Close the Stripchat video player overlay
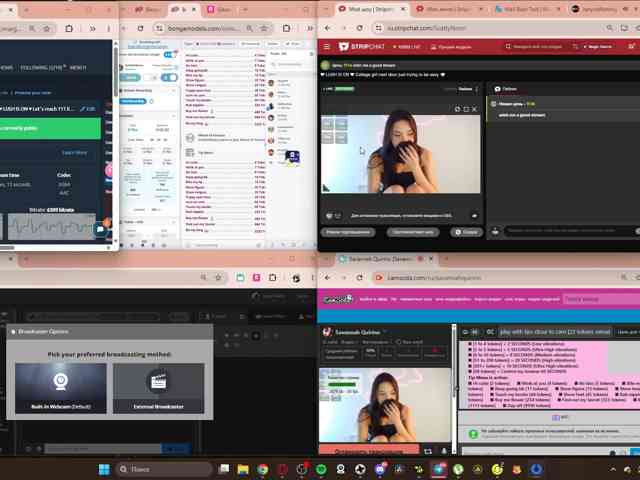This screenshot has height=480, width=640. click(x=474, y=109)
